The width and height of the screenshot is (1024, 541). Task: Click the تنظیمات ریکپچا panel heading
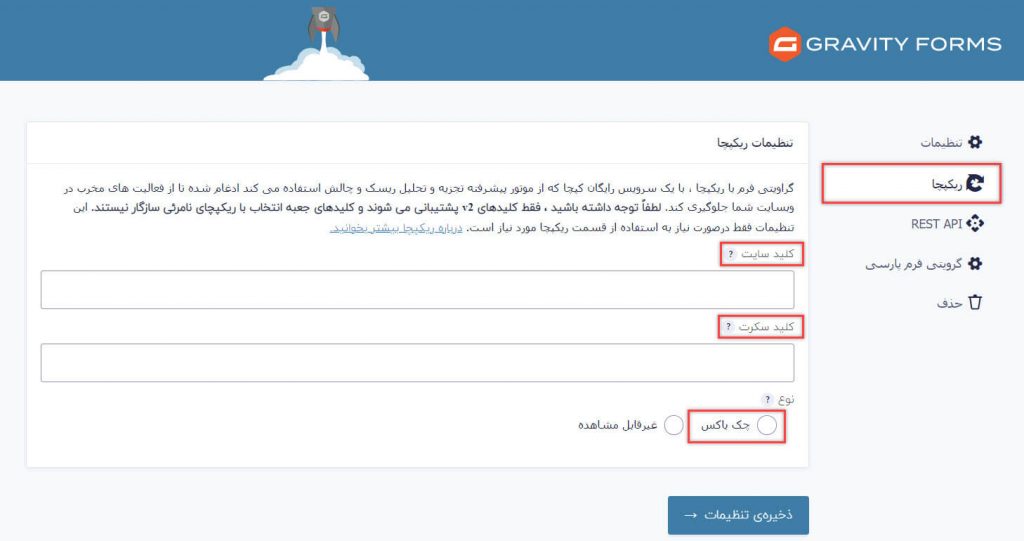[755, 142]
